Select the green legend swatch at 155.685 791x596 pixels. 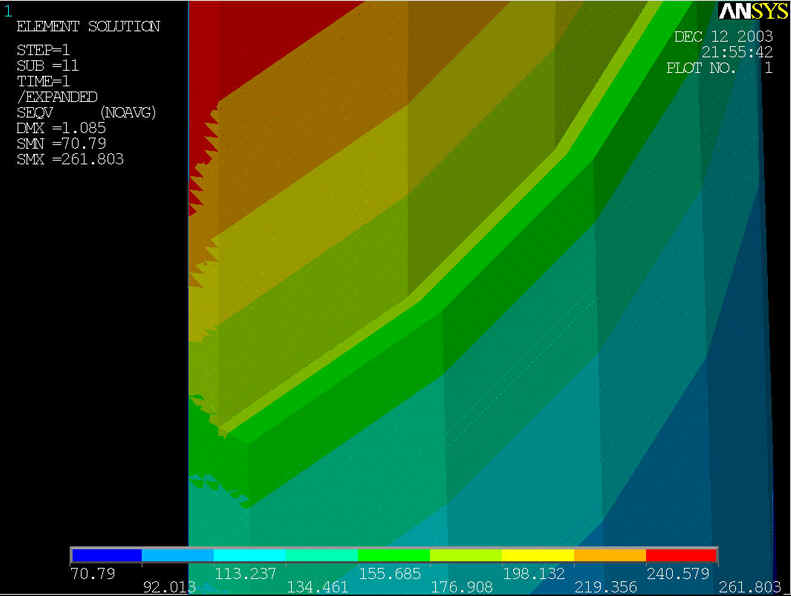pos(394,555)
